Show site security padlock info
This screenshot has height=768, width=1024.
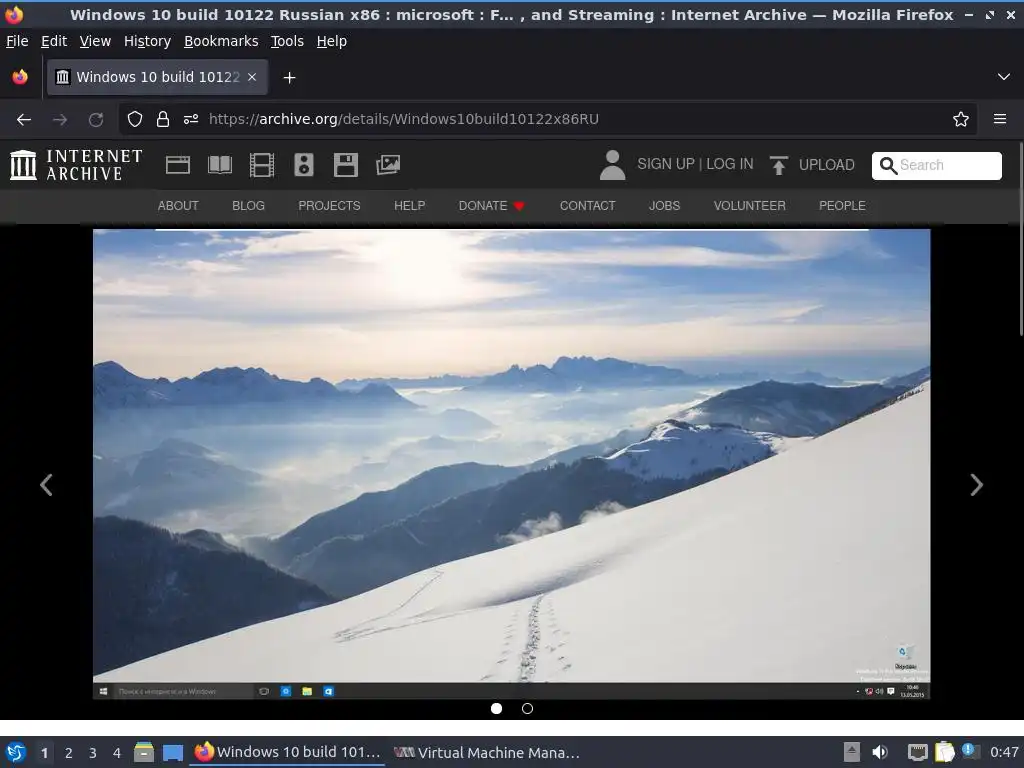tap(163, 120)
